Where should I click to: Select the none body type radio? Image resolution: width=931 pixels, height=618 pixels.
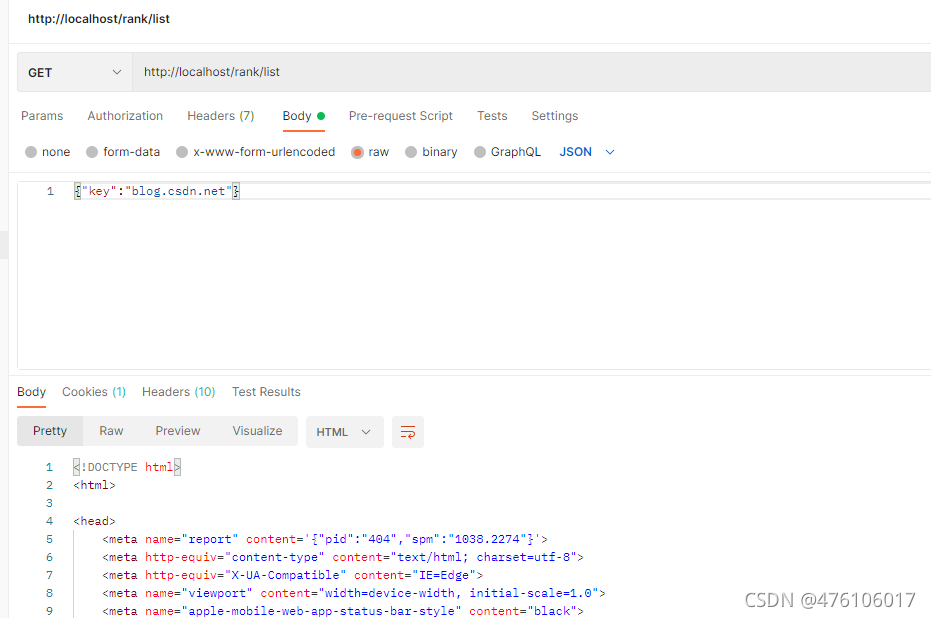click(x=31, y=152)
